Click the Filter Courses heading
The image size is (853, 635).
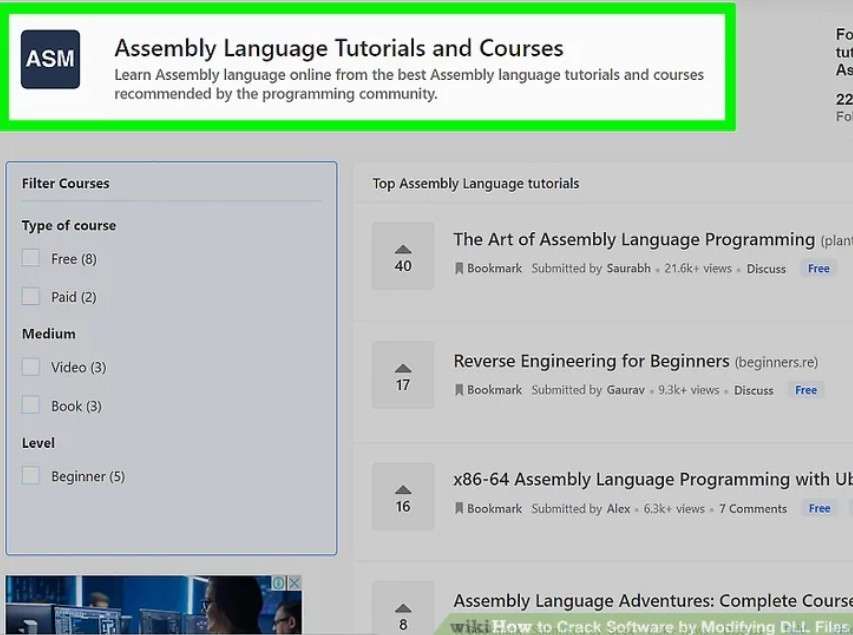click(x=65, y=183)
